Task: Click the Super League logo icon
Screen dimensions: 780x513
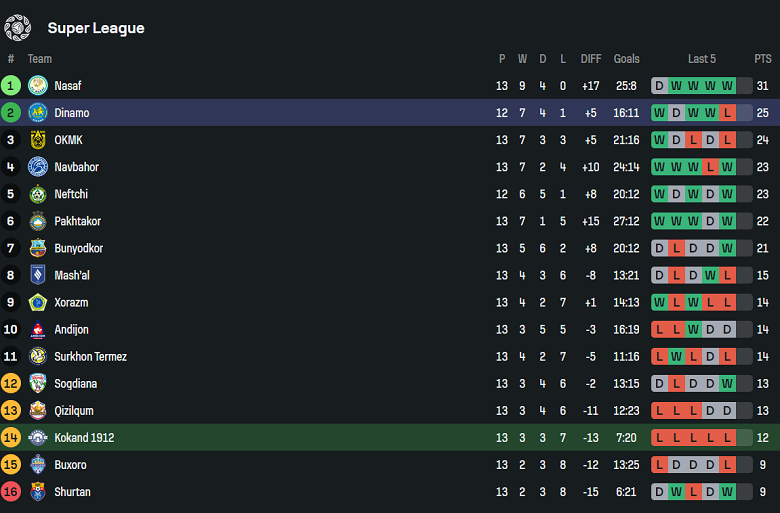Action: click(18, 28)
